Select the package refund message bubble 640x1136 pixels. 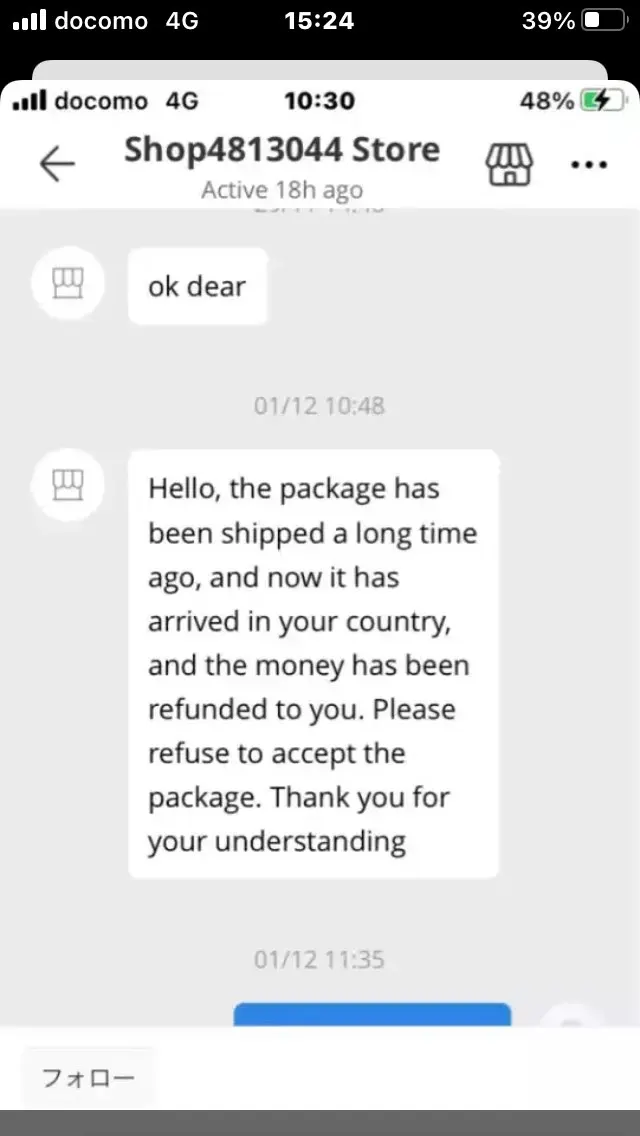(x=313, y=664)
